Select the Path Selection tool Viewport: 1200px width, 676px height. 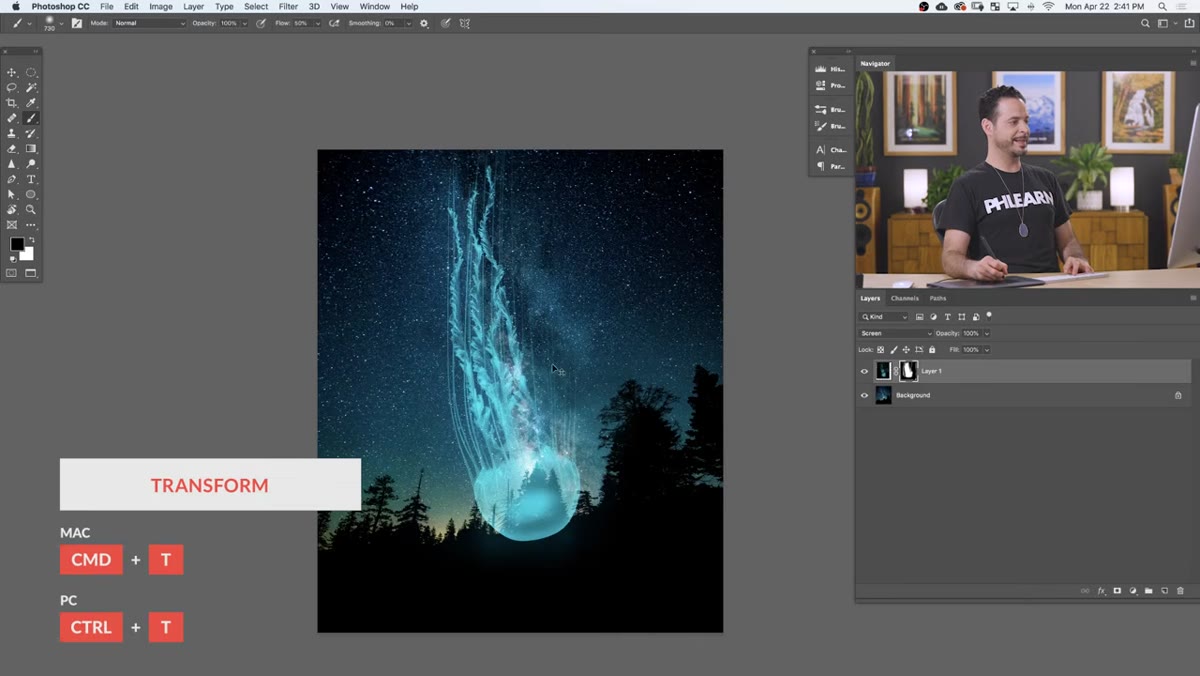coord(12,194)
